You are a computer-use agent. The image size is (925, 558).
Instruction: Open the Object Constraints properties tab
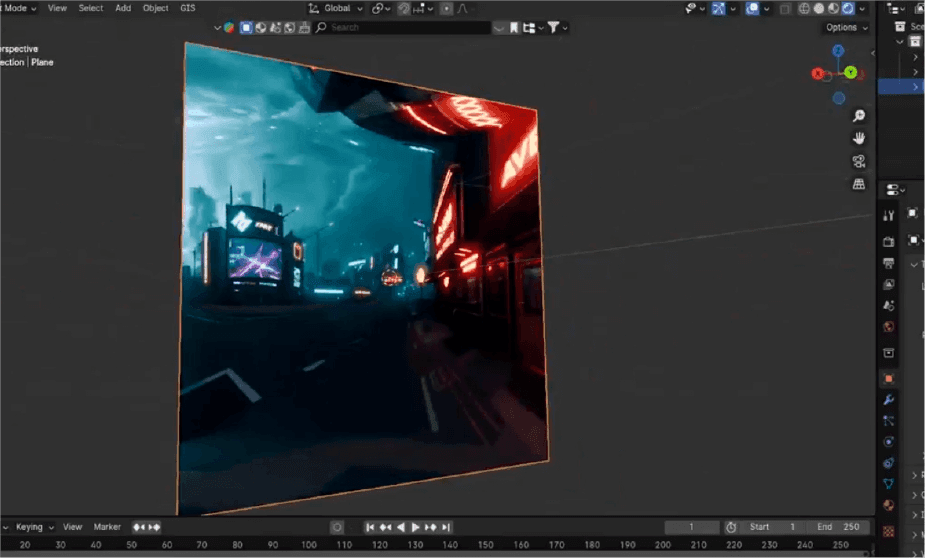click(x=888, y=463)
